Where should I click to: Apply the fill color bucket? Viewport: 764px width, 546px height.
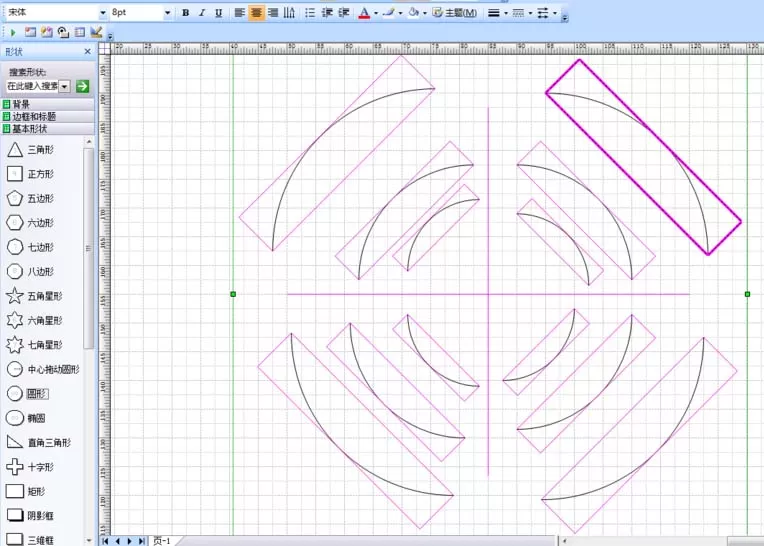tap(413, 13)
